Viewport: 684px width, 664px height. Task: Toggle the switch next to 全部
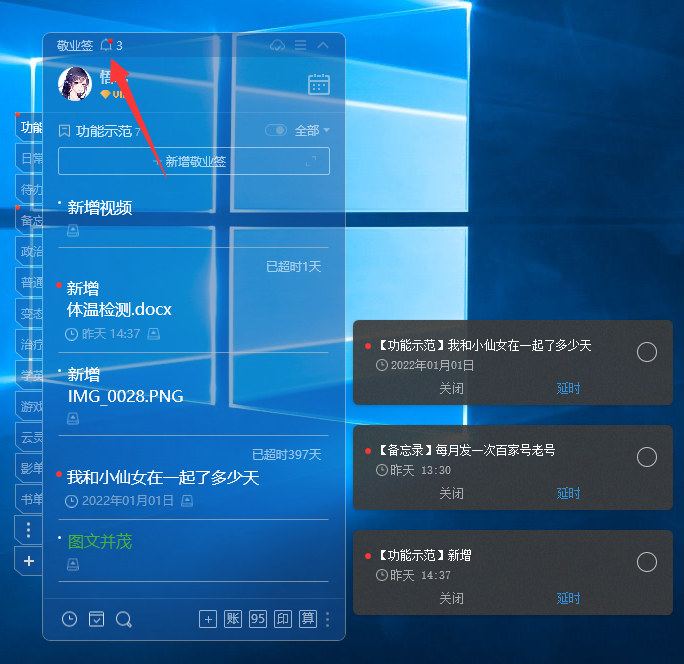point(276,131)
